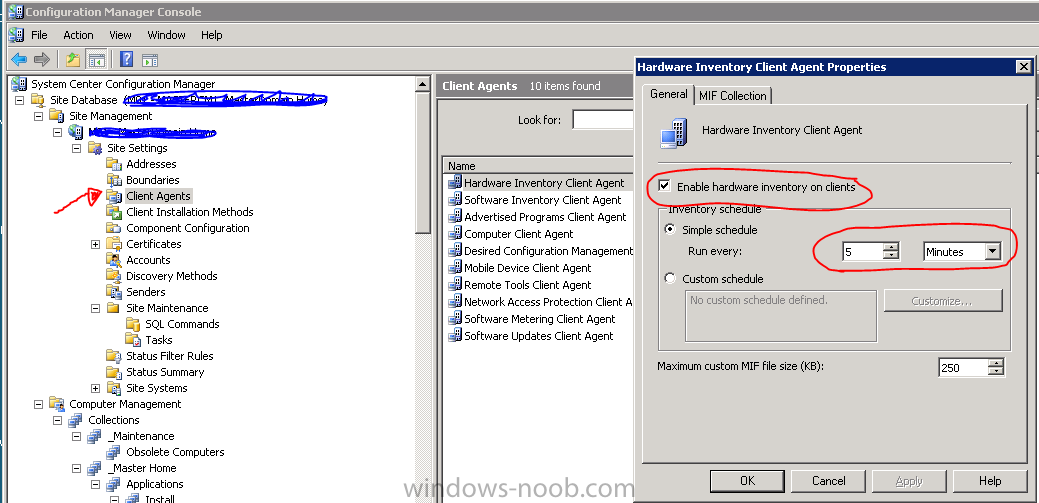The height and width of the screenshot is (503, 1039).
Task: Select the Simple schedule radio button
Action: pyautogui.click(x=670, y=230)
